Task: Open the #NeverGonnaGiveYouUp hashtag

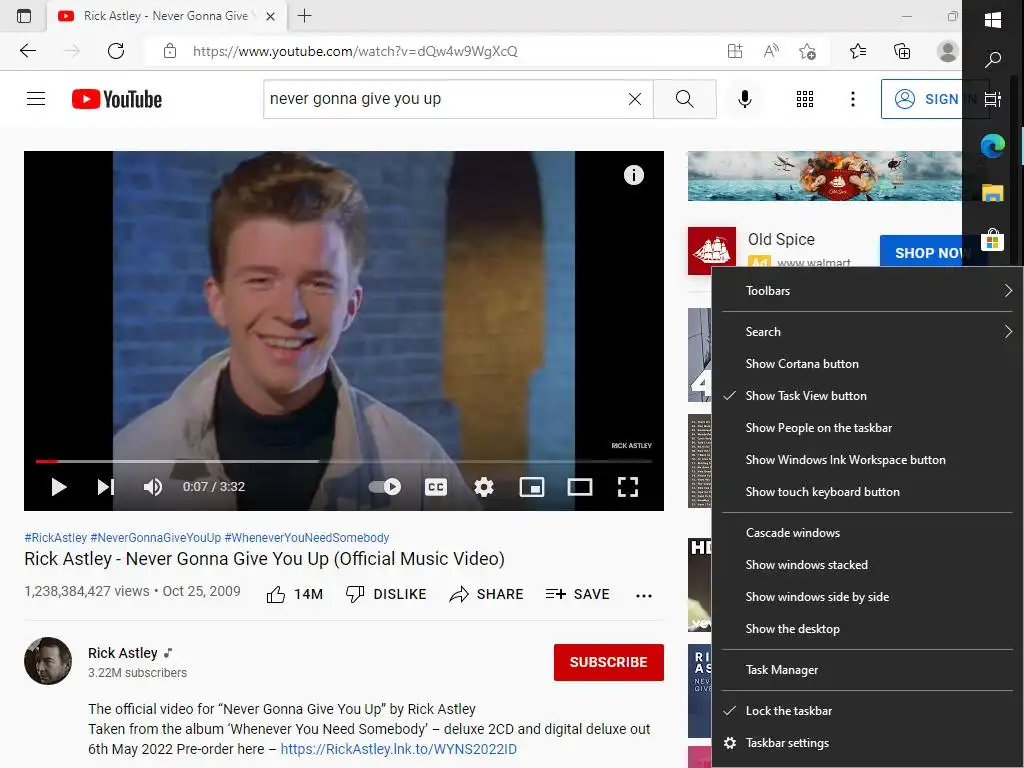Action: pos(155,537)
